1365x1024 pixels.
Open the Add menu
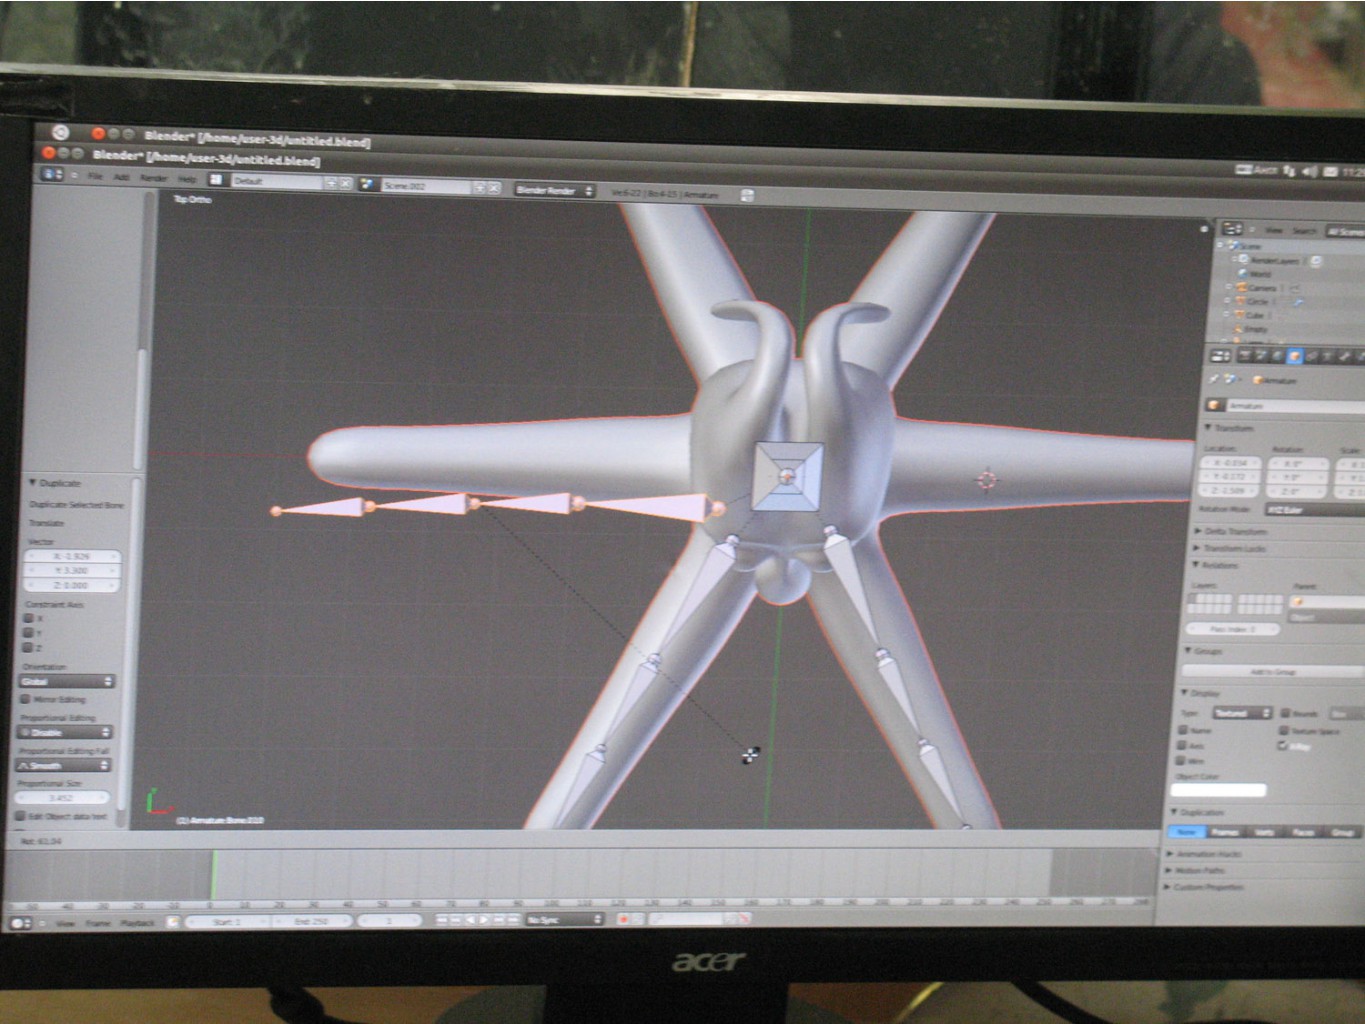pos(121,177)
